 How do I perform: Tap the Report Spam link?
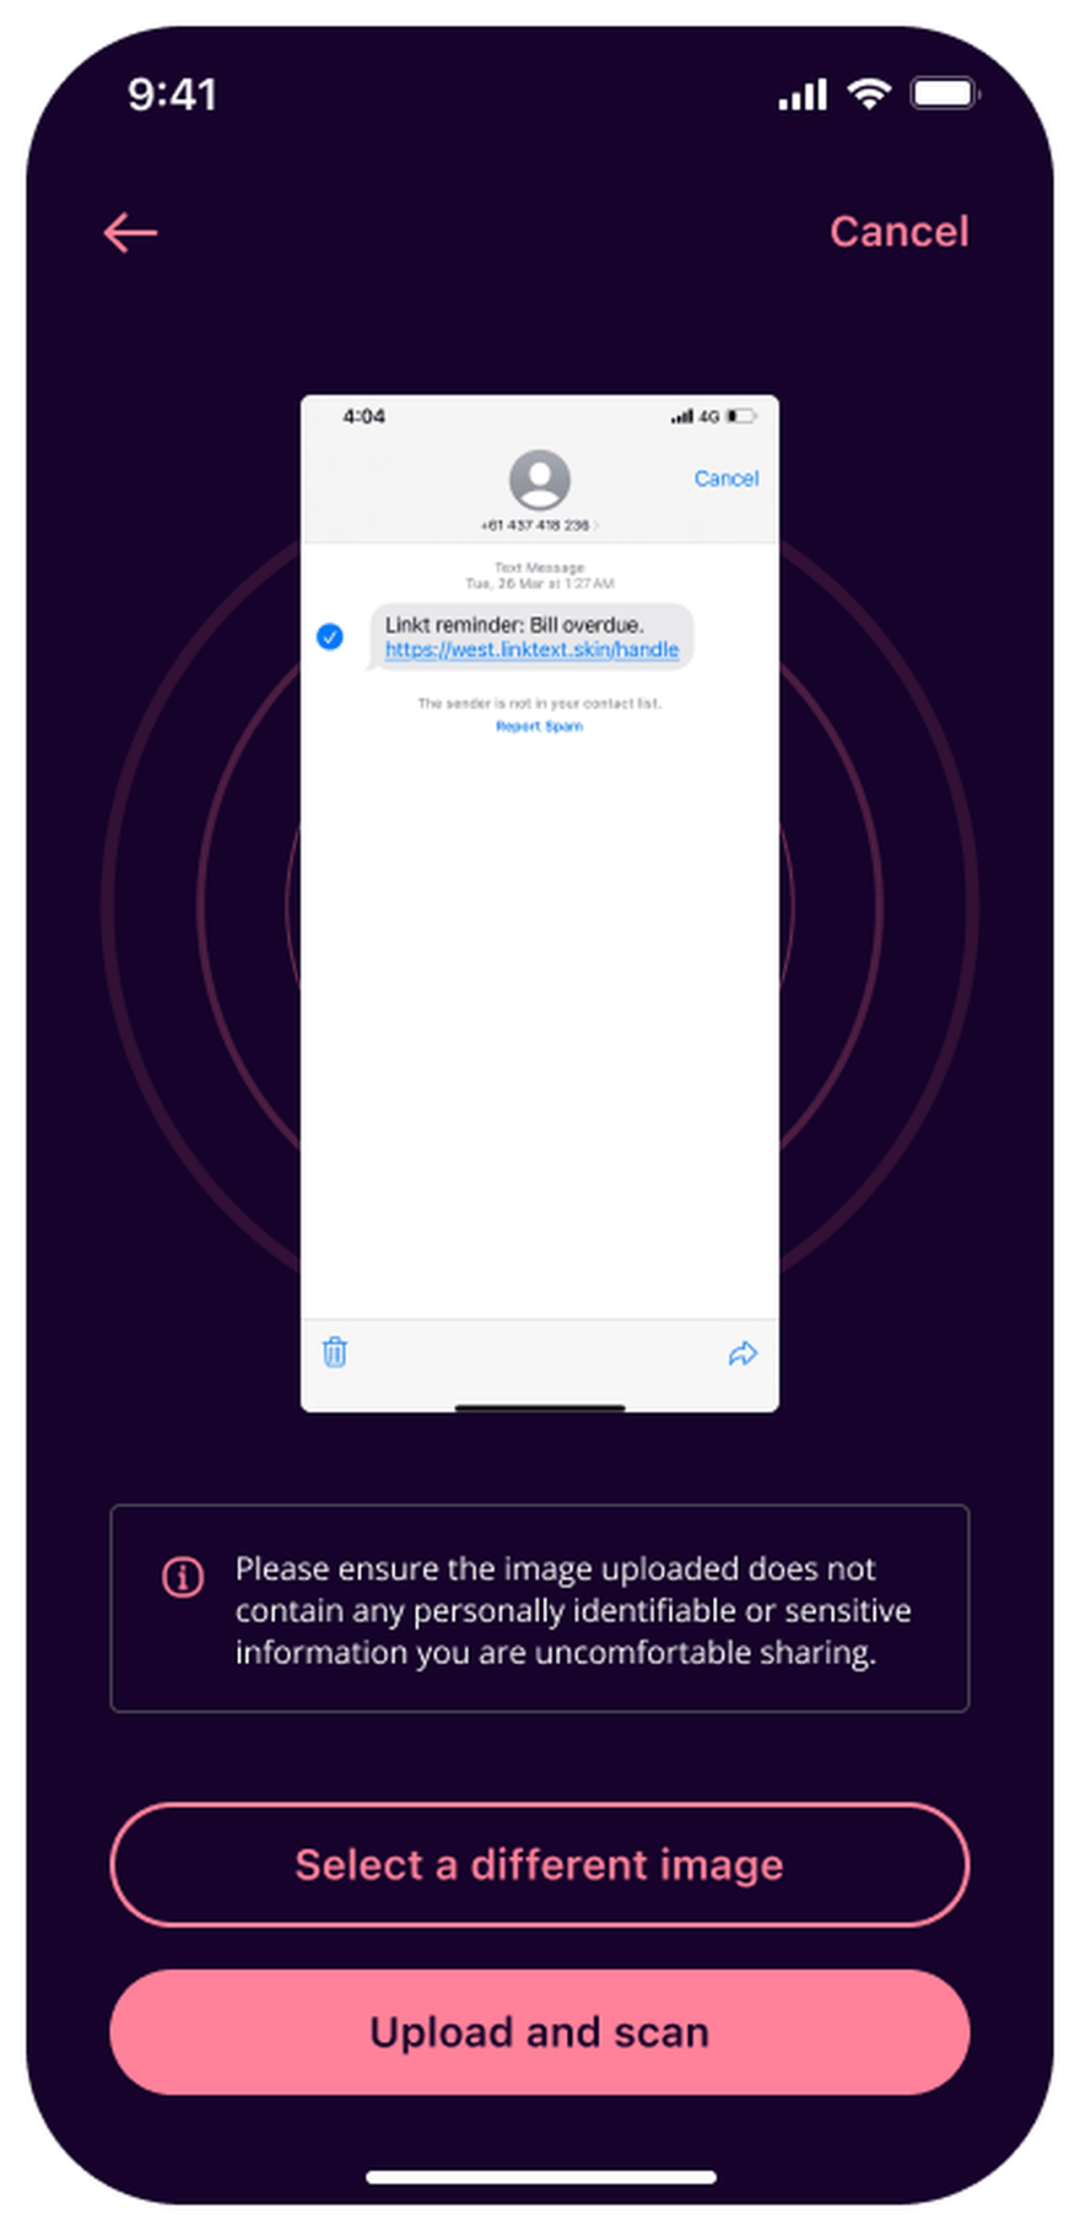click(x=539, y=726)
